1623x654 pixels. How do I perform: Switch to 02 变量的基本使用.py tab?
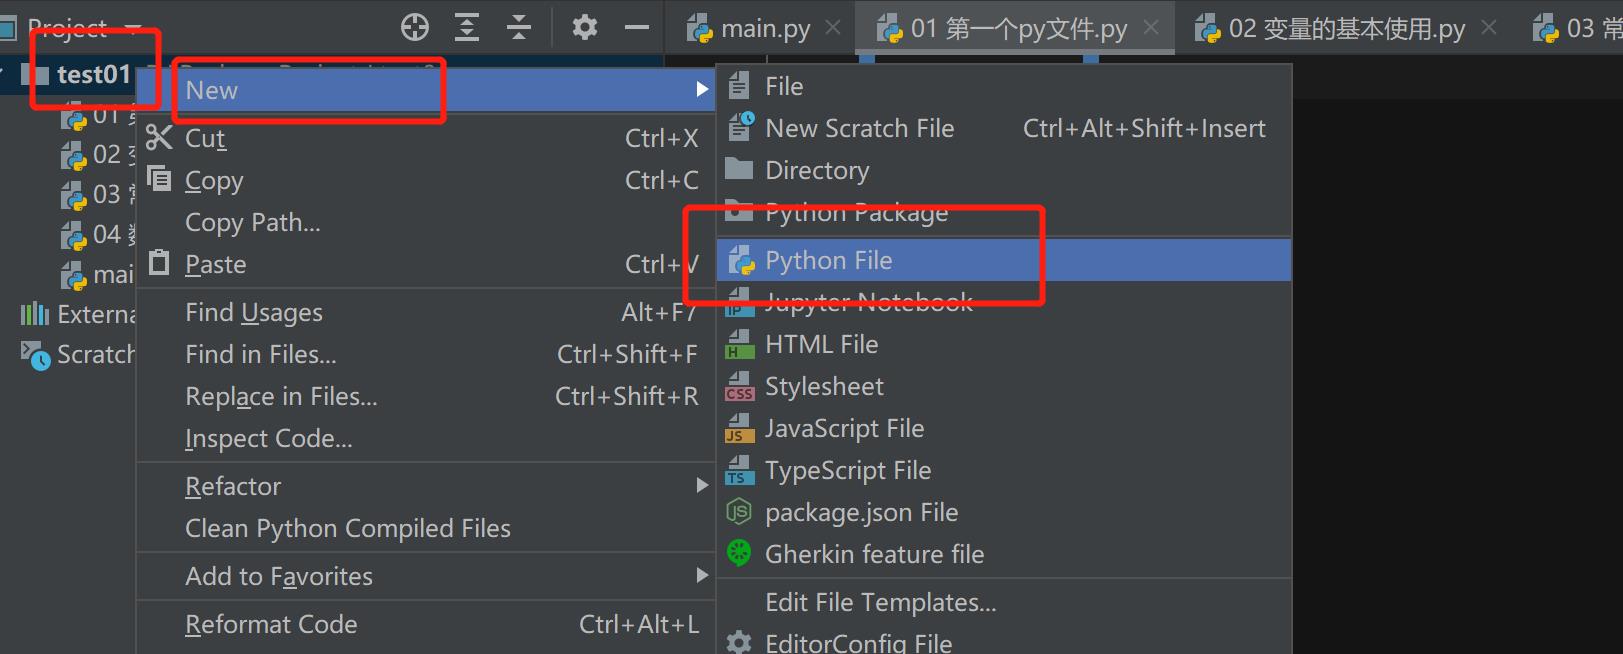[1346, 29]
